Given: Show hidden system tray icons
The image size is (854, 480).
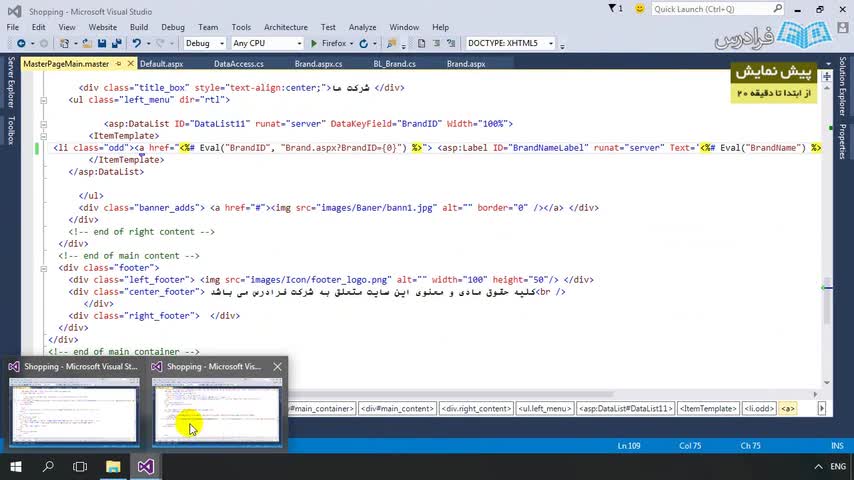Looking at the screenshot, I should point(818,466).
